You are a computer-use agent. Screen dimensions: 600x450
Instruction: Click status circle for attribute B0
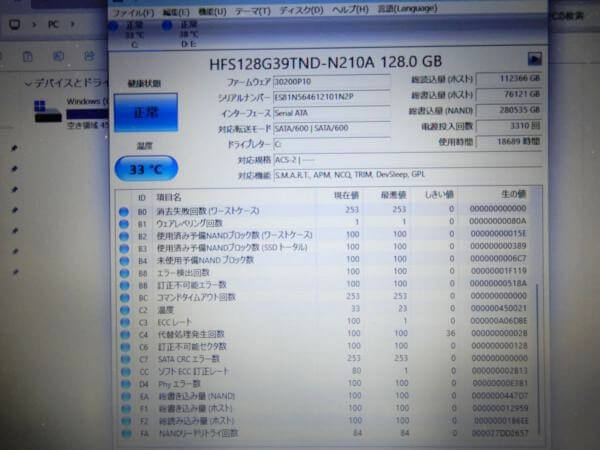[124, 210]
